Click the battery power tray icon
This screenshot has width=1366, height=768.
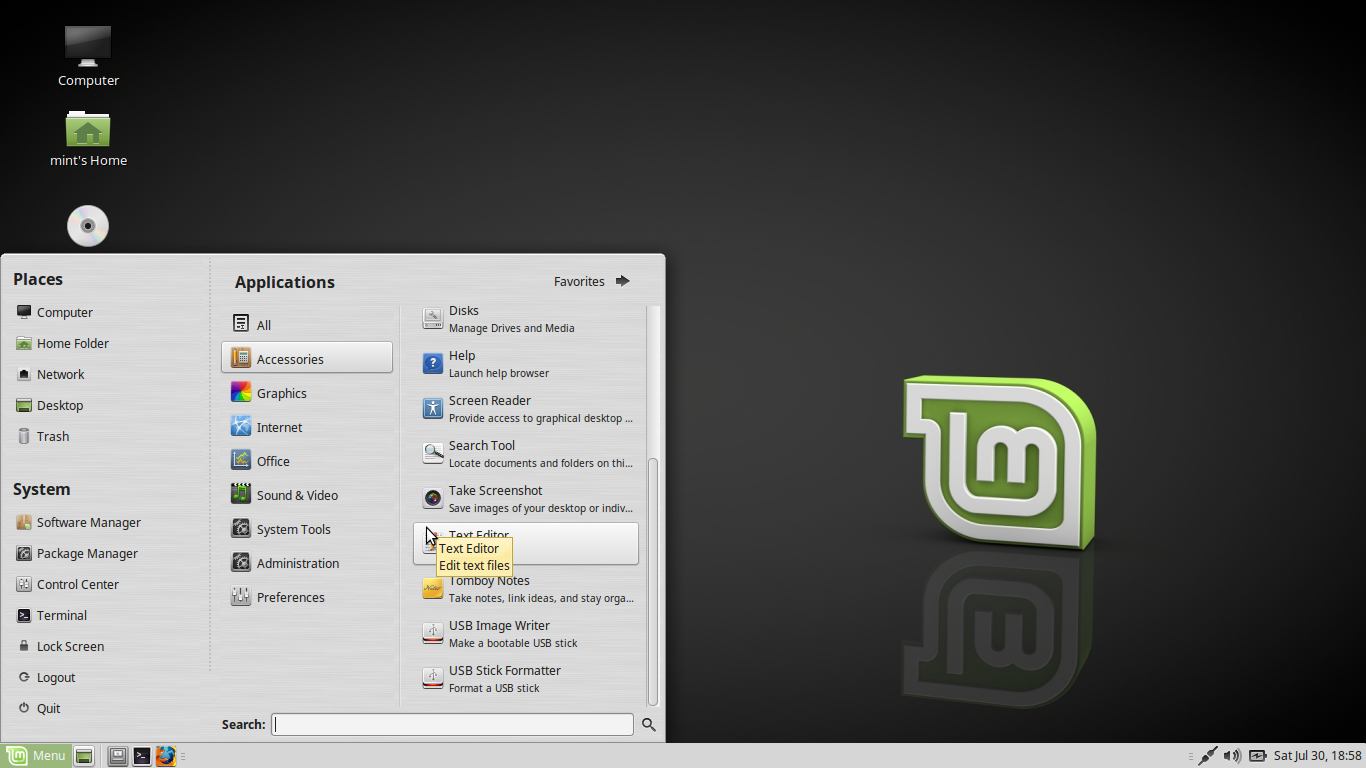(x=1257, y=756)
